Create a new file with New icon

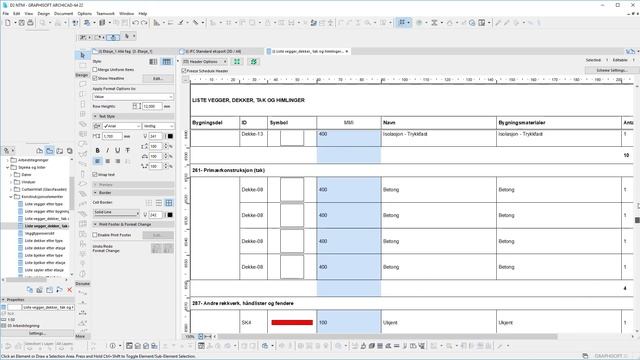coord(8,23)
